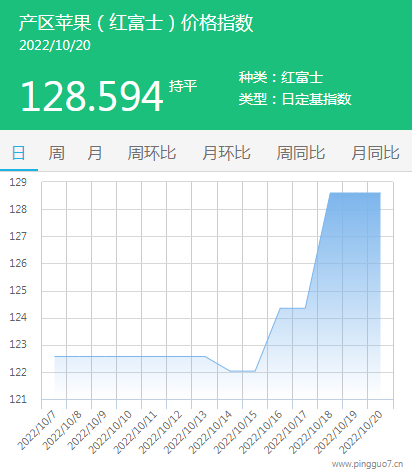The image size is (412, 474).
Task: Click the 128.594 index value
Action: coord(92,97)
